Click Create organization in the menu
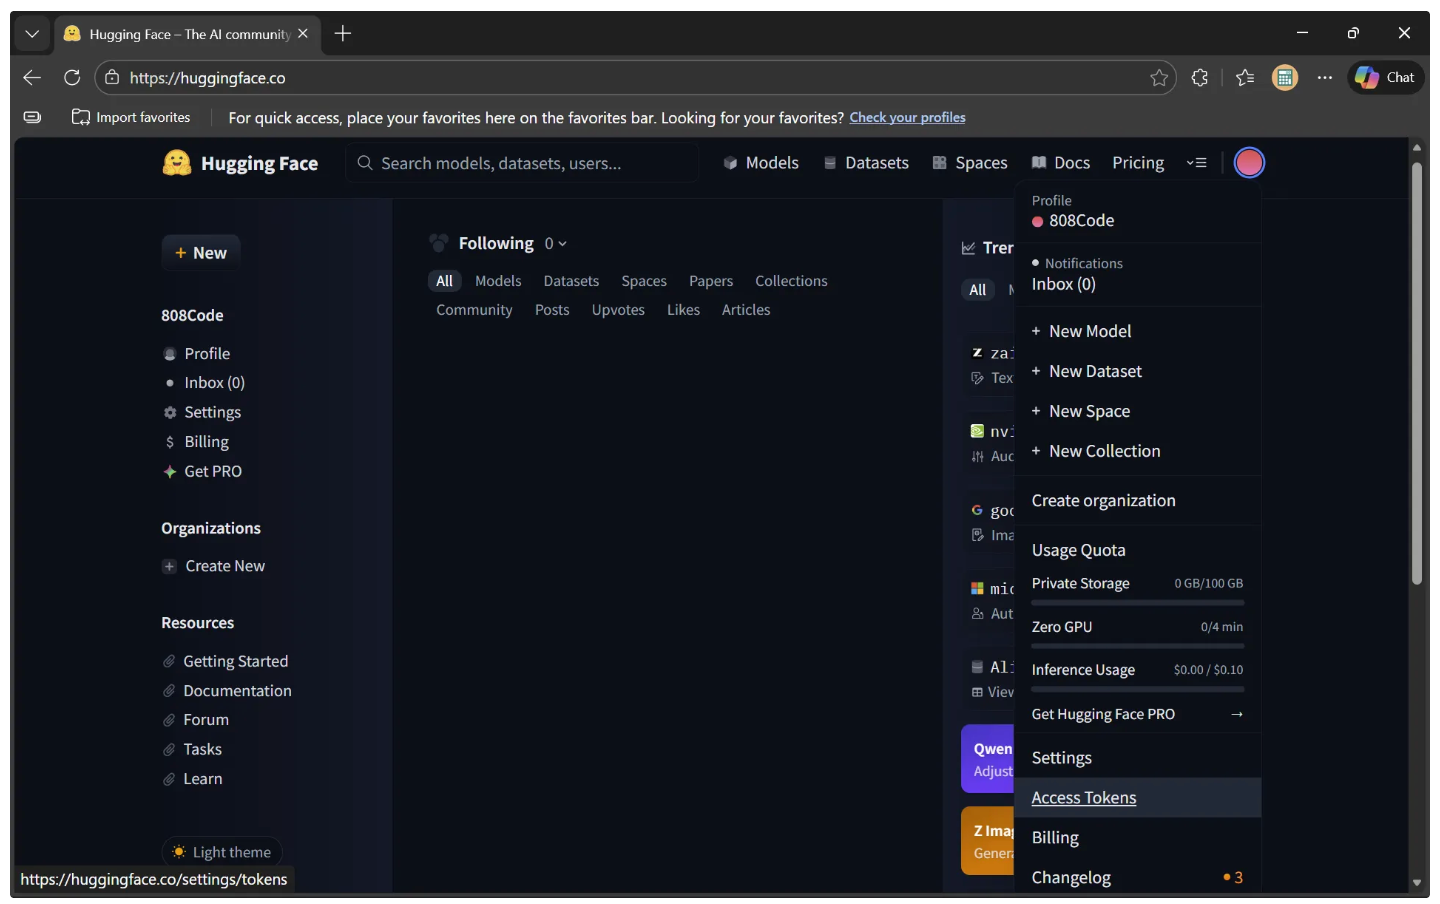The width and height of the screenshot is (1440, 904). pos(1137,501)
